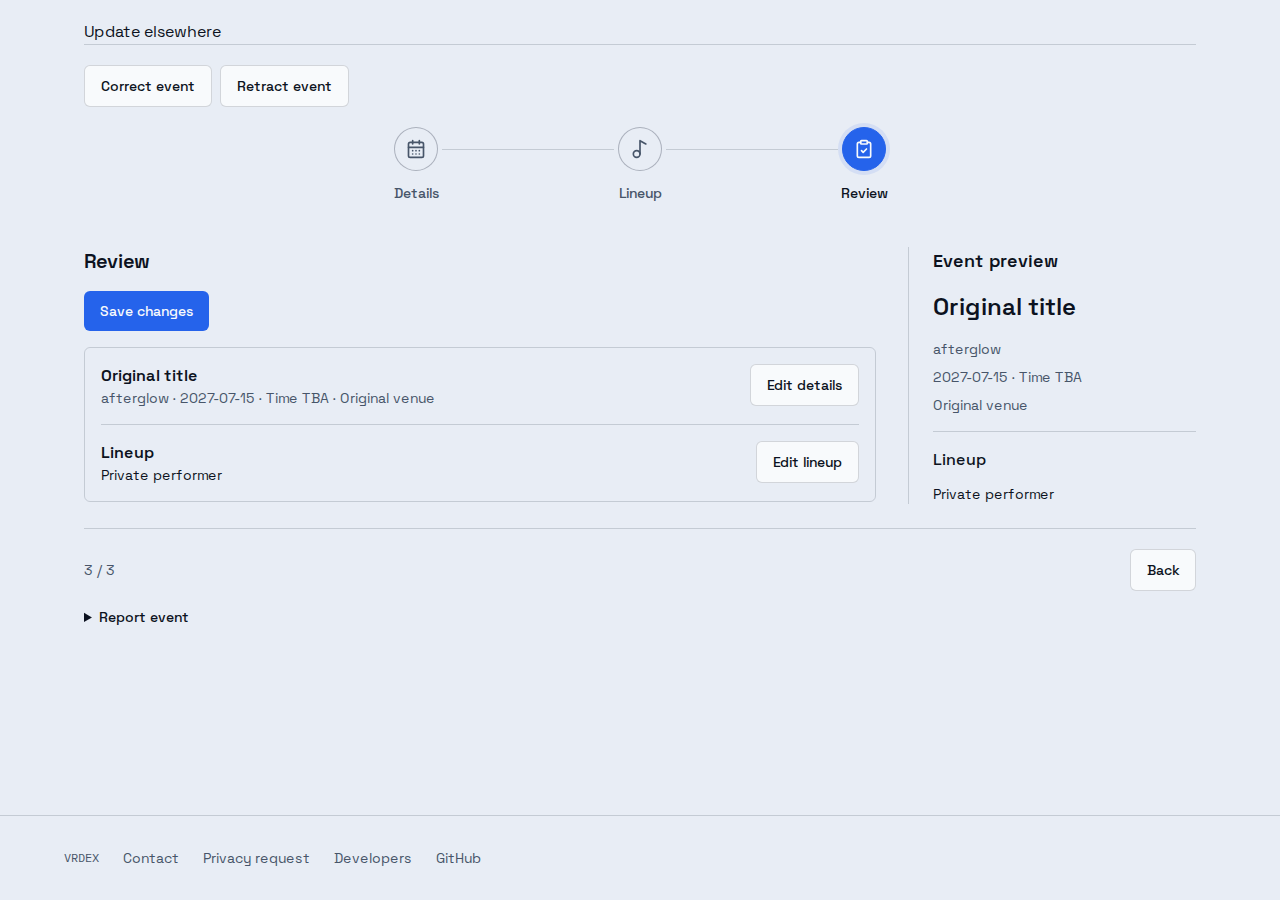Click the large 'Original title' preview heading
1280x900 pixels.
[1004, 307]
